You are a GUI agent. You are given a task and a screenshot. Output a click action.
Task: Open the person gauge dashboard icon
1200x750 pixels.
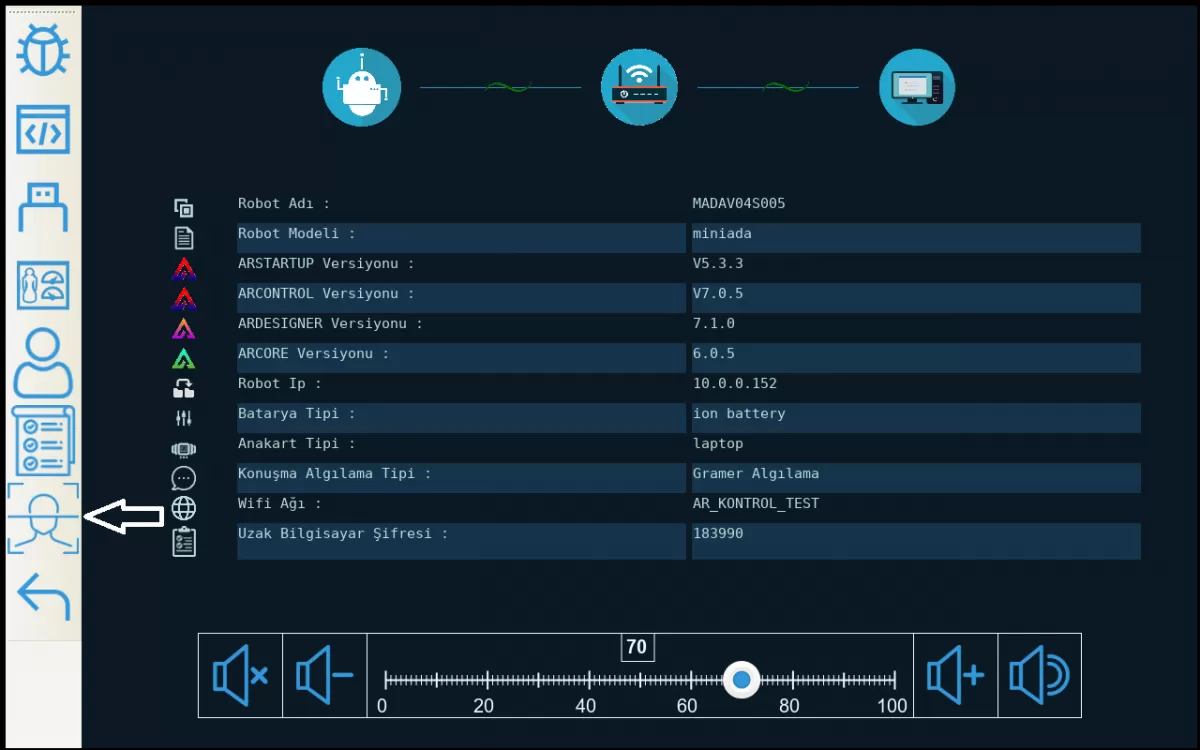coord(43,285)
